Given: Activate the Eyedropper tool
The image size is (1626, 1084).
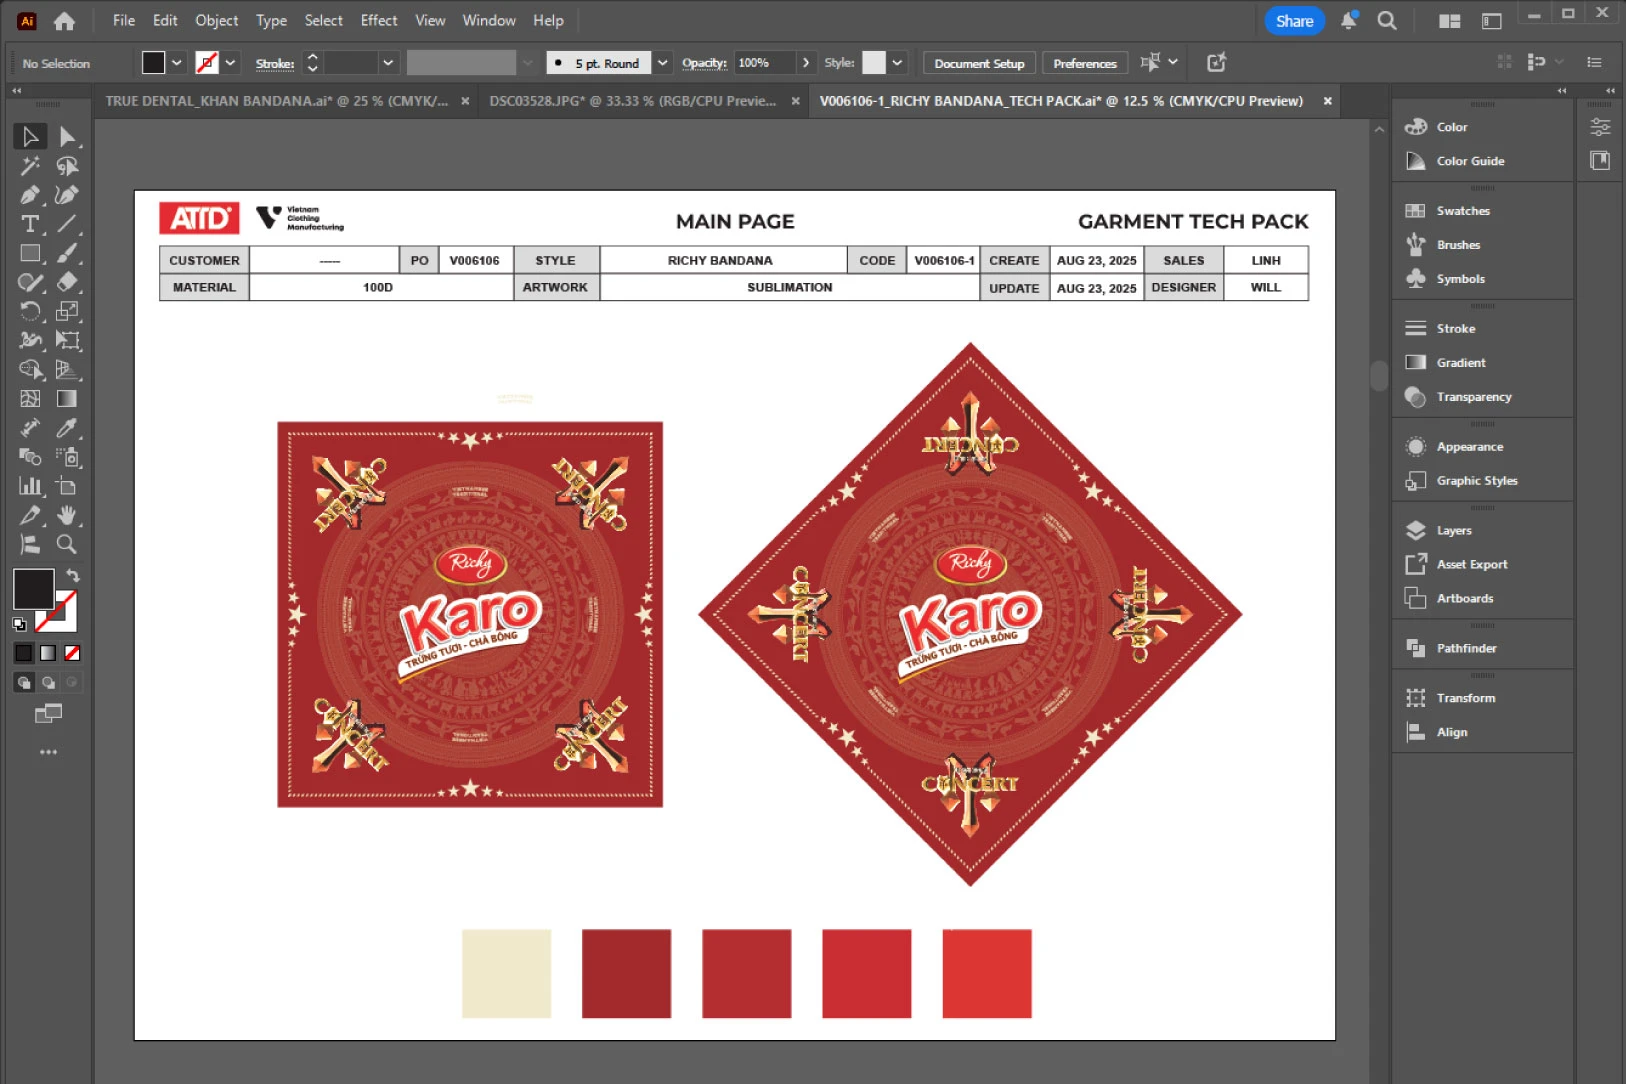Looking at the screenshot, I should pyautogui.click(x=67, y=428).
